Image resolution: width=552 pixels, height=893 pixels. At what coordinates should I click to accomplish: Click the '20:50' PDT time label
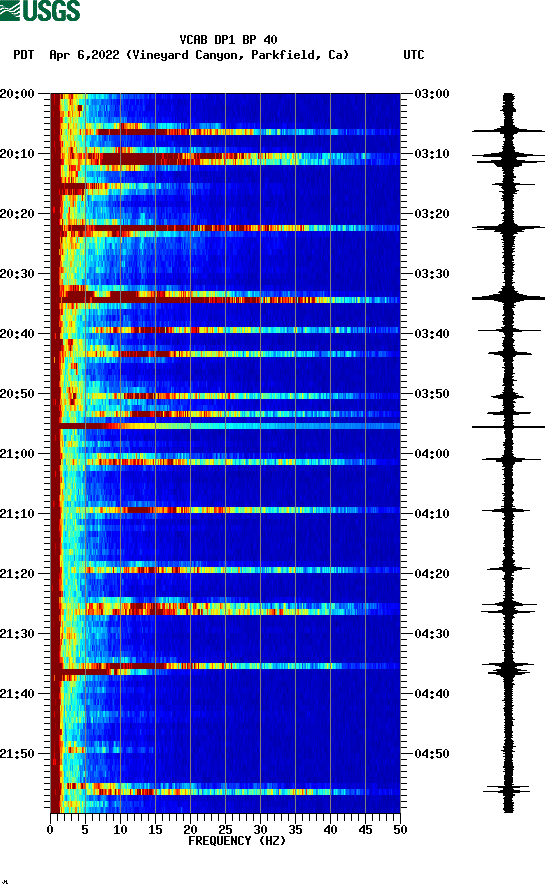[x=17, y=394]
